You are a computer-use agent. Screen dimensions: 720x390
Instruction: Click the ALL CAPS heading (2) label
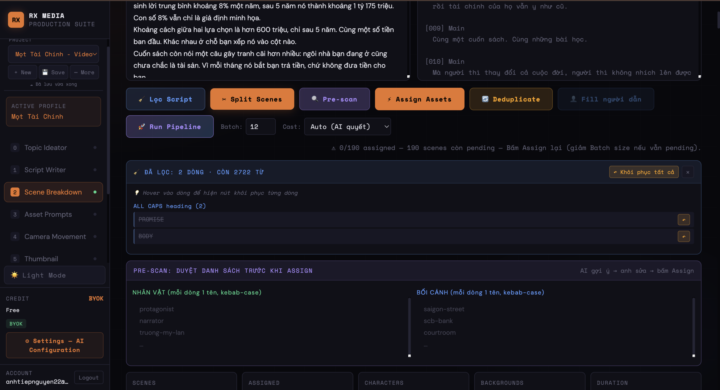point(169,206)
